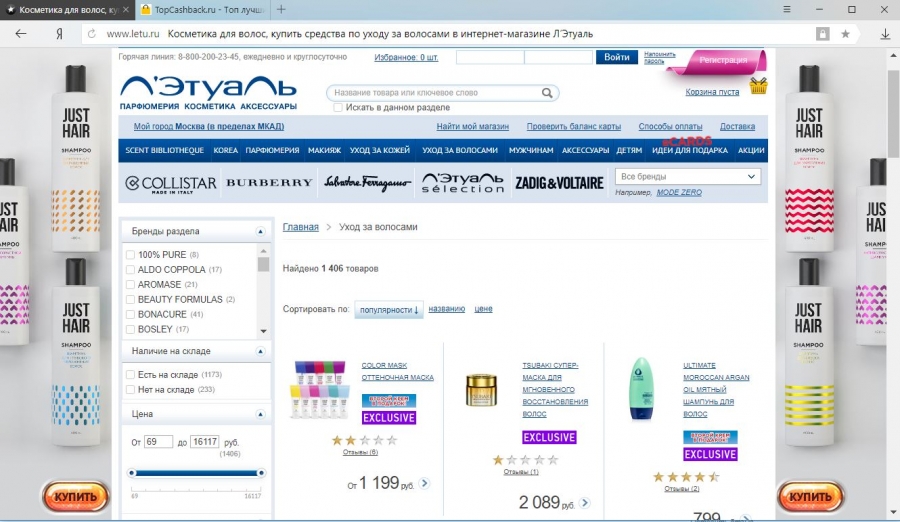Open the Найти мой магазин link
This screenshot has height=522, width=900.
tap(472, 126)
